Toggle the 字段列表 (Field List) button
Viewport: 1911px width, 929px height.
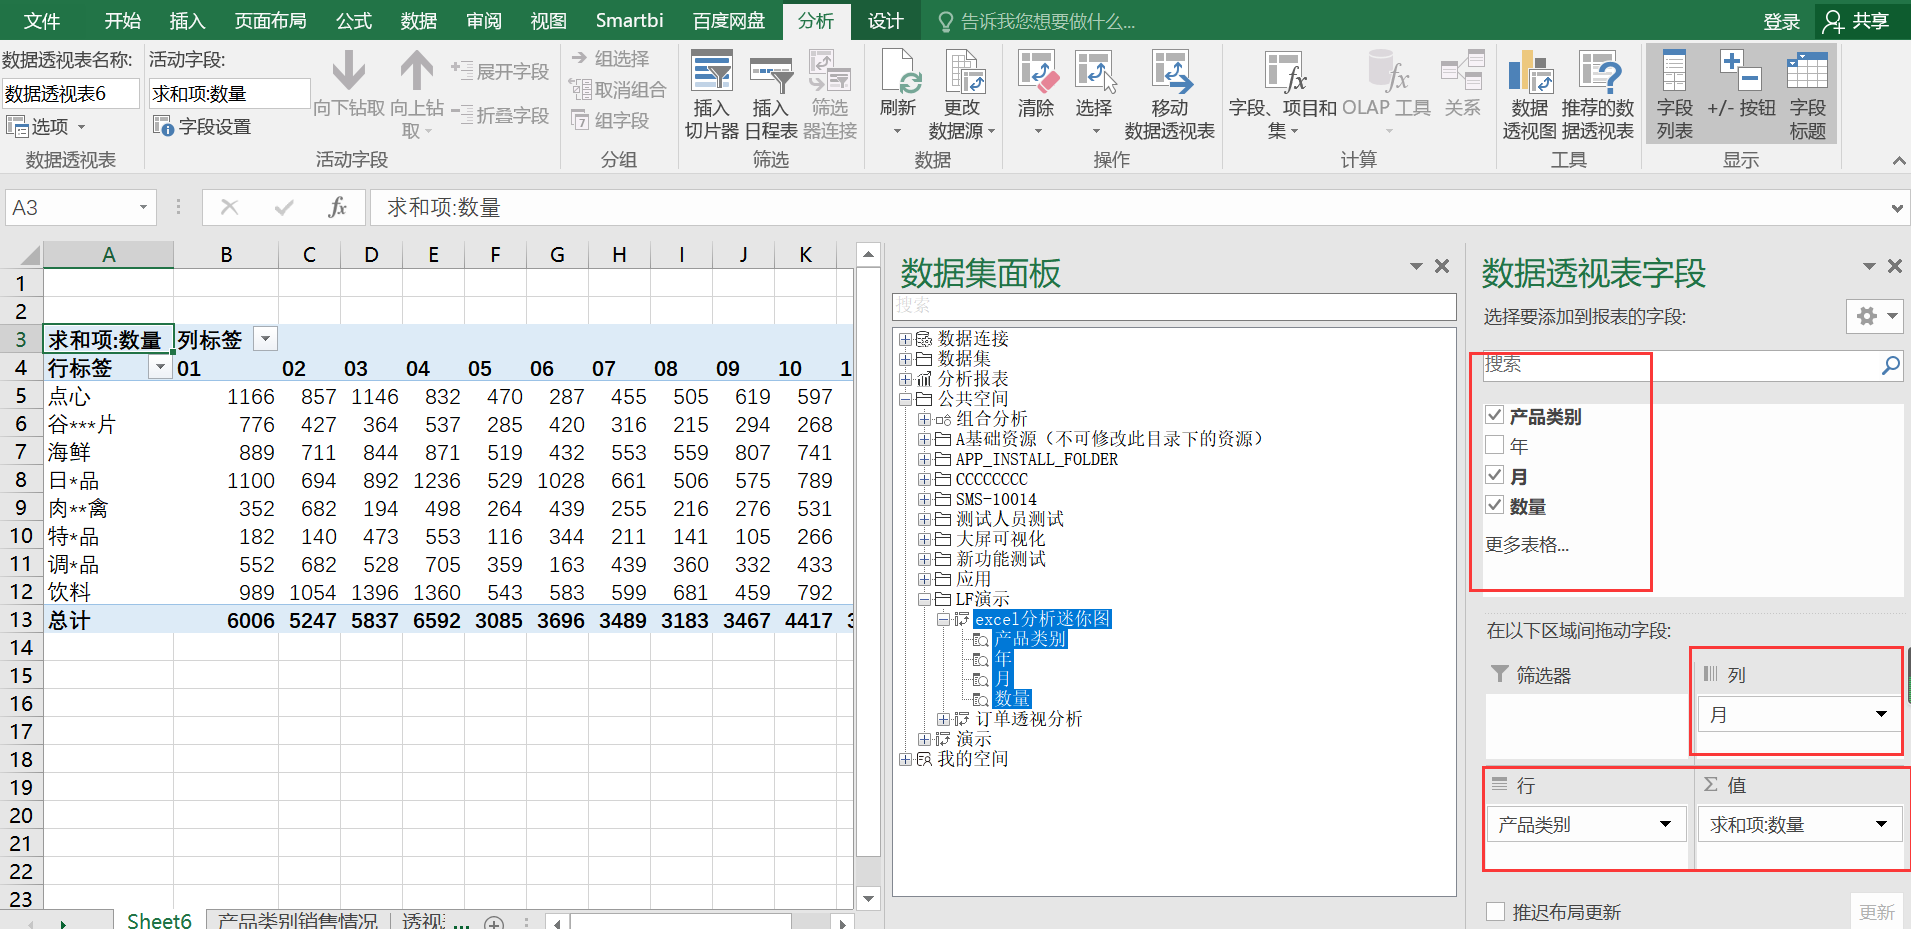click(1674, 94)
